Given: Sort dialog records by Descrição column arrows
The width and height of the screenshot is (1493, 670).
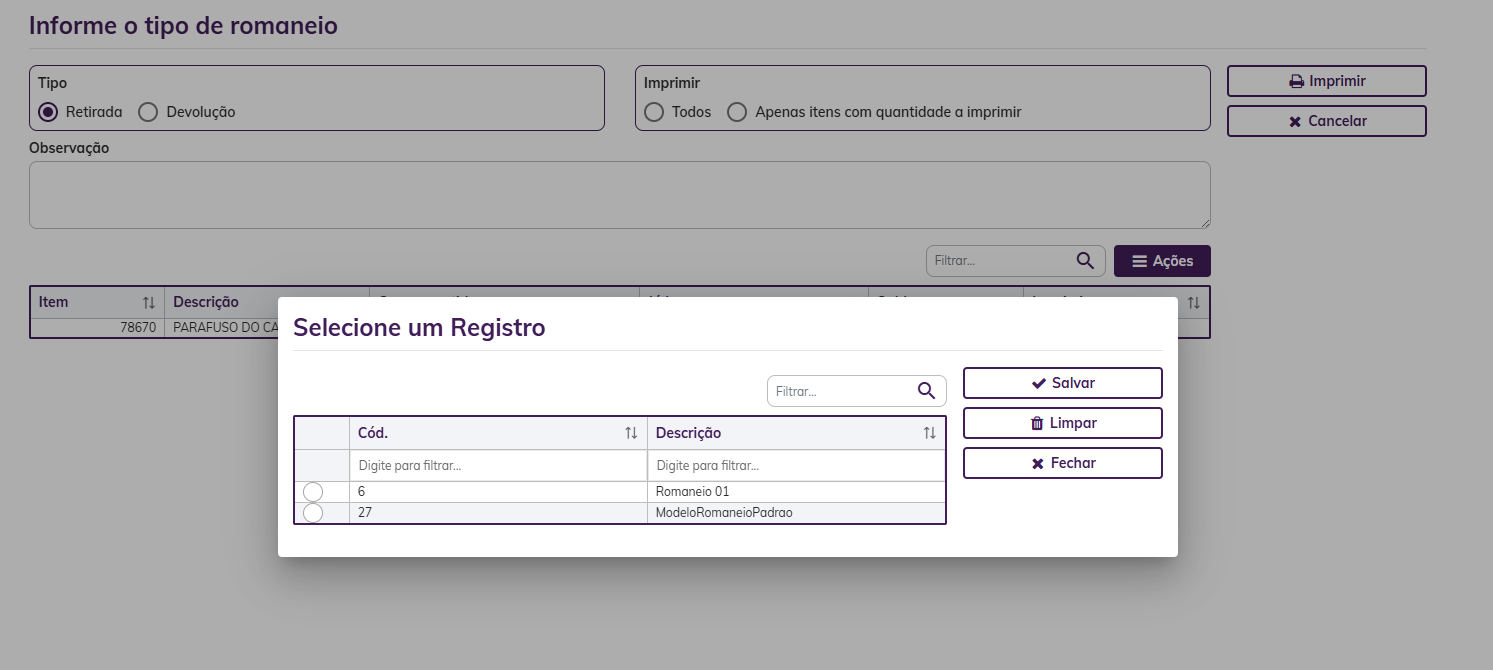Looking at the screenshot, I should coord(930,433).
